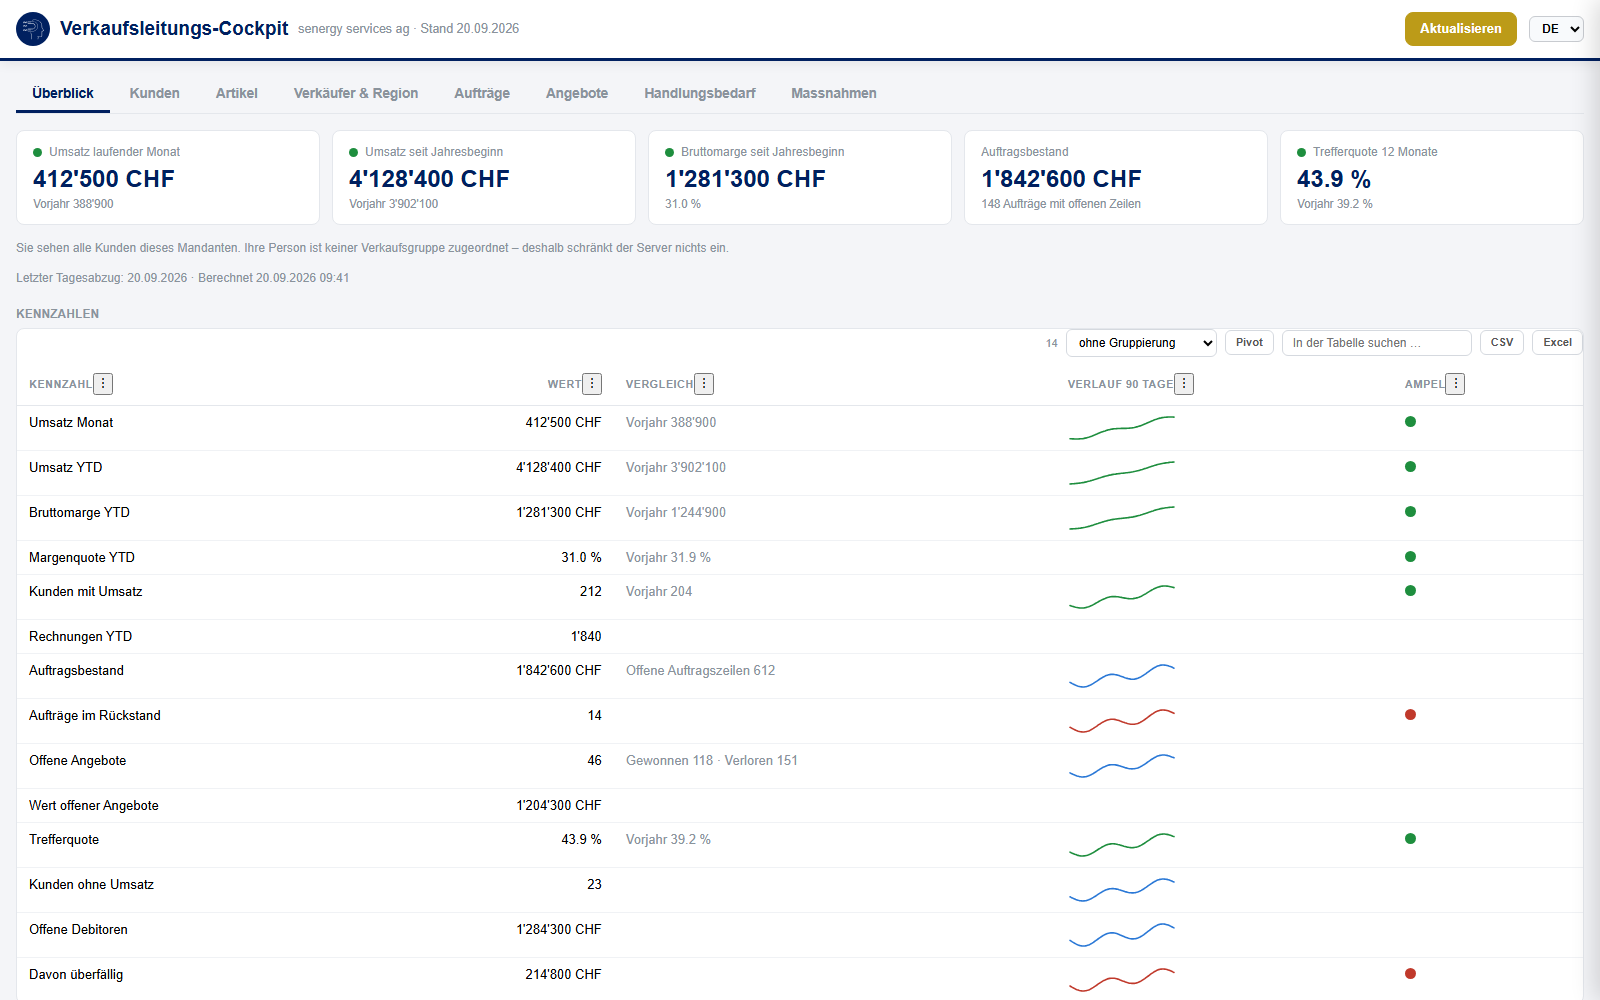Click the 'Offene Debitoren' row label
This screenshot has width=1600, height=1000.
pos(78,930)
